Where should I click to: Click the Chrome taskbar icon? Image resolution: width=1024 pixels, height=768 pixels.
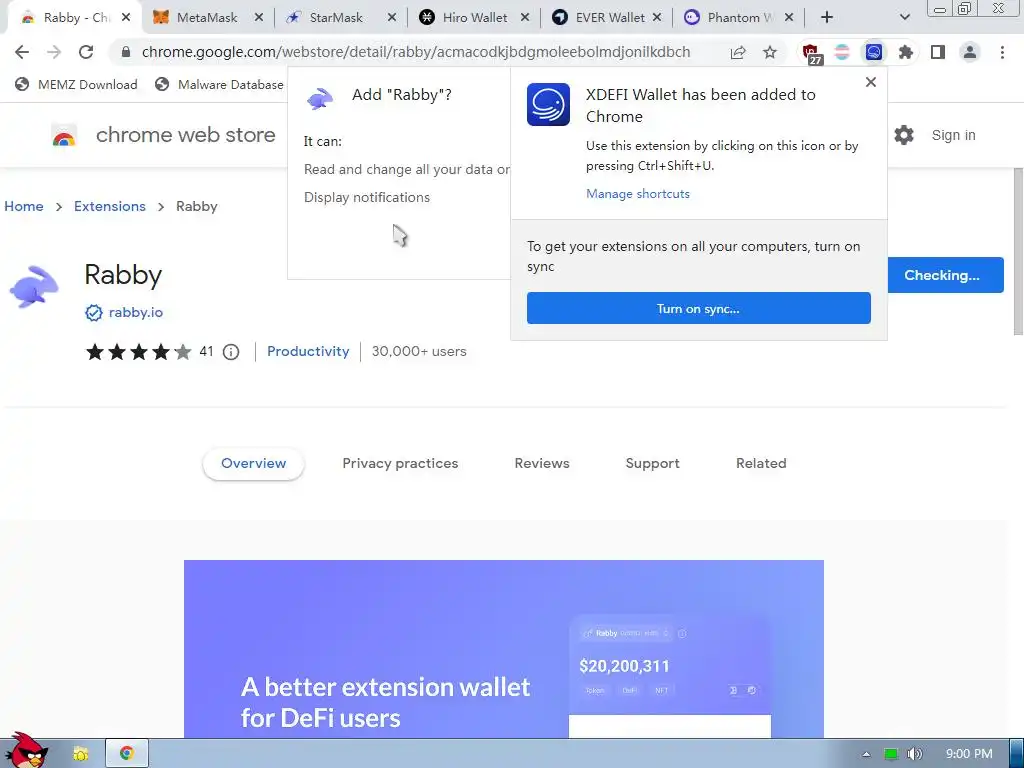coord(127,754)
